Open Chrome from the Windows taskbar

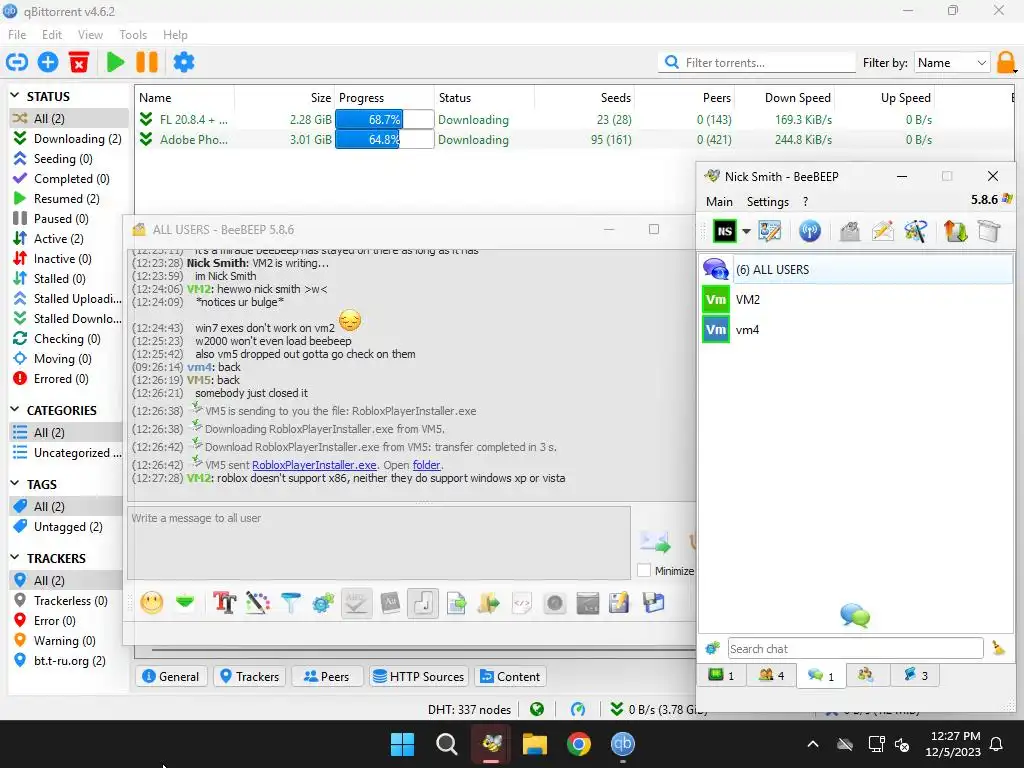pos(579,744)
